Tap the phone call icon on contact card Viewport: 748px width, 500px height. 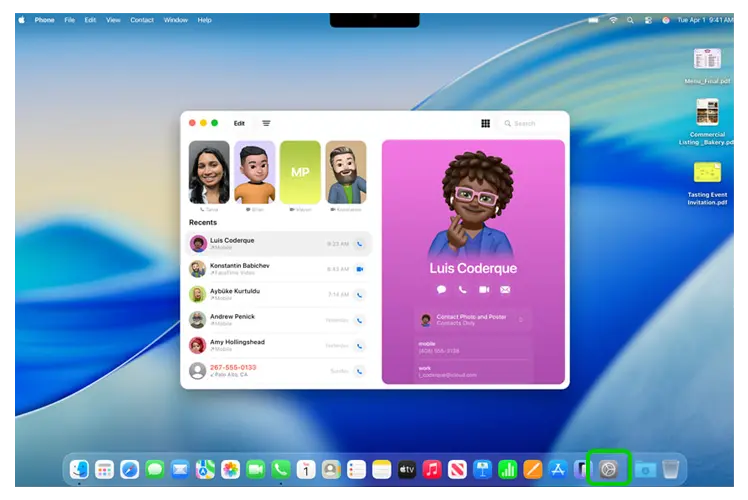(462, 289)
